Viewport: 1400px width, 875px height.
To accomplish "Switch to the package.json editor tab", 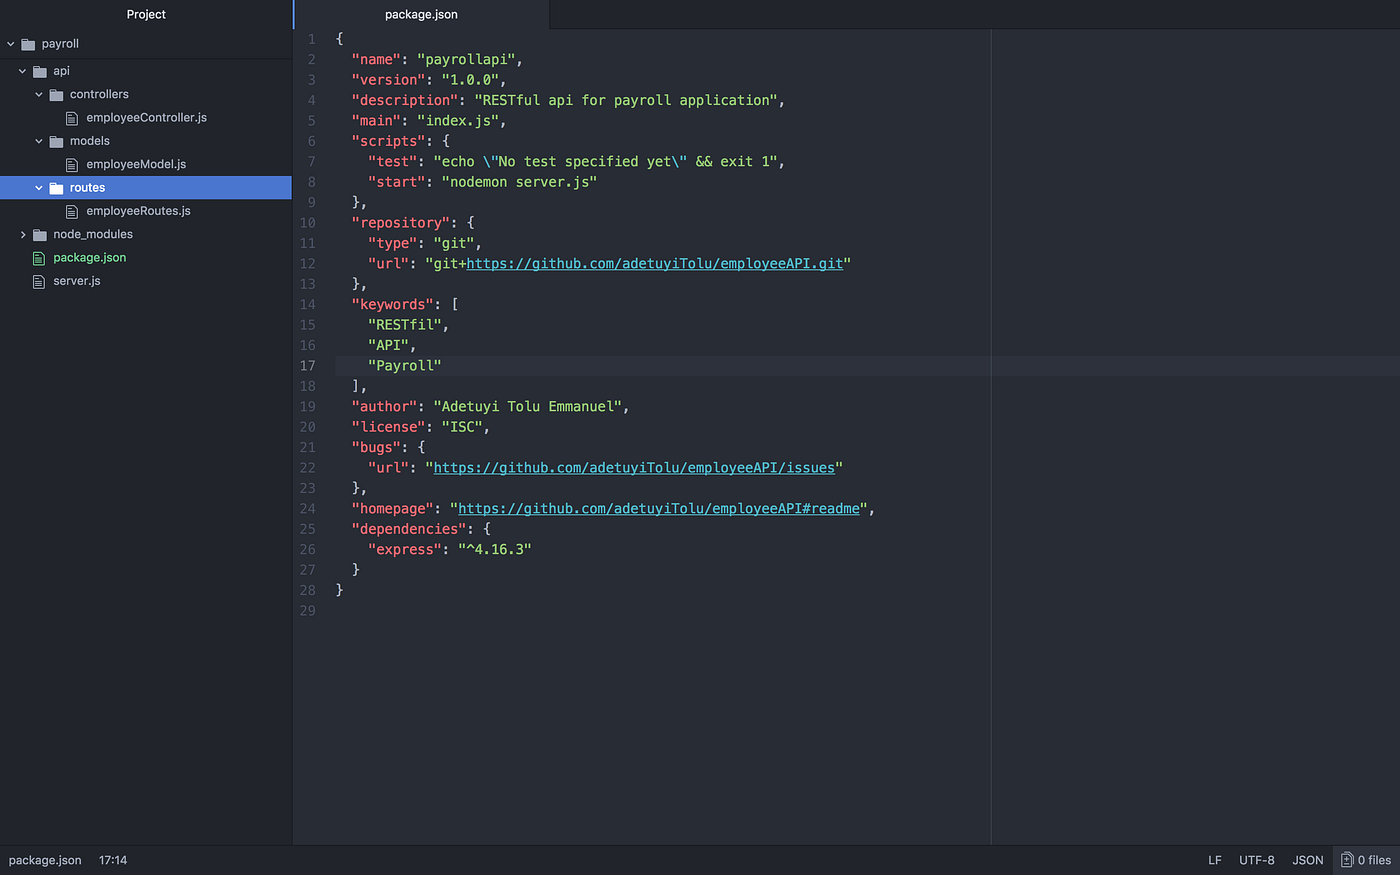I will 420,14.
